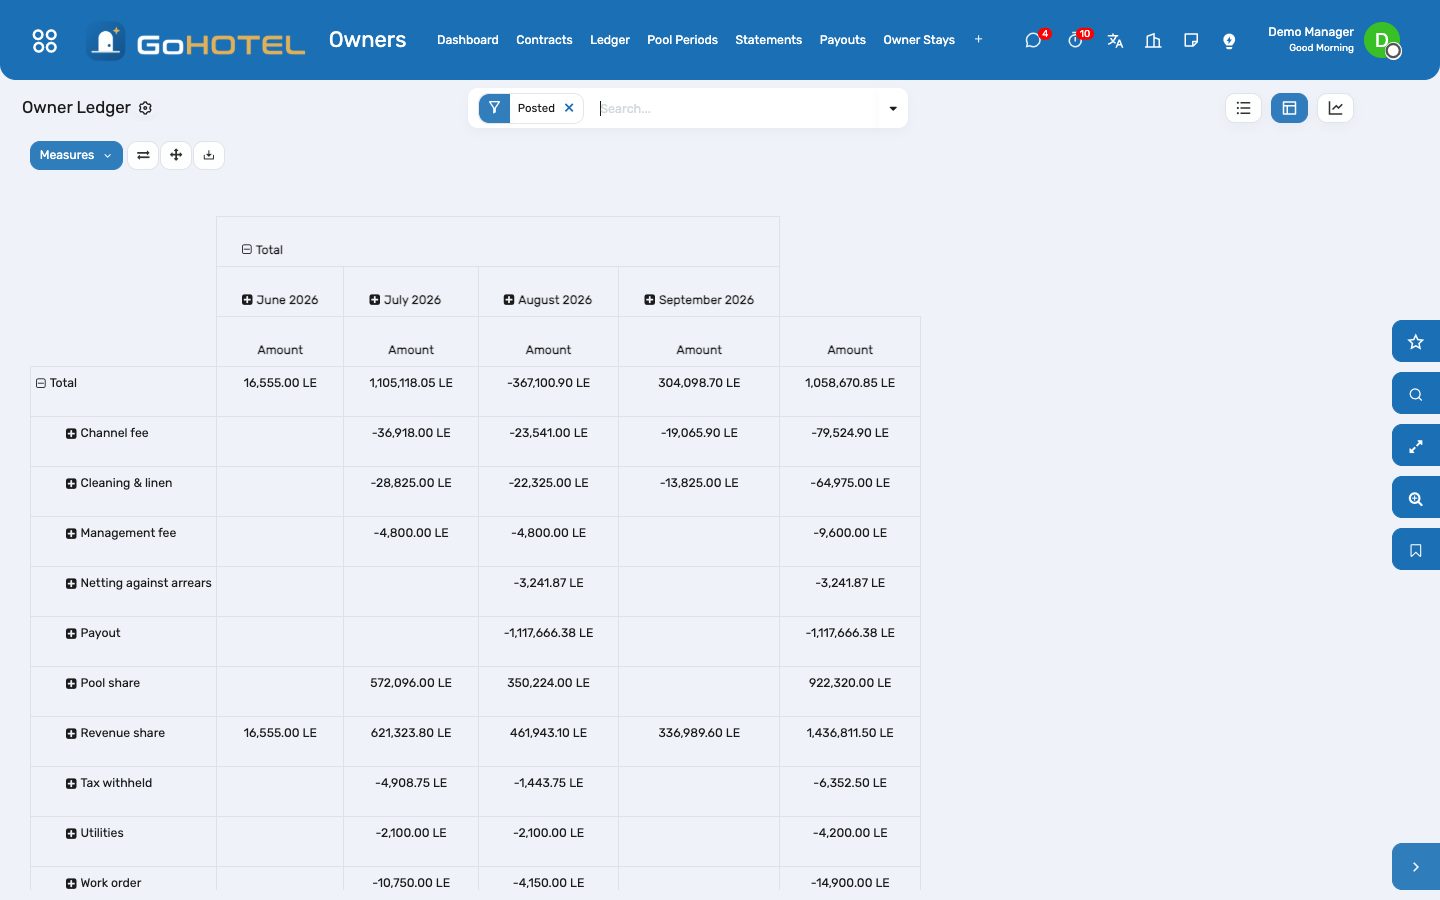1440x900 pixels.
Task: Open the Contracts menu
Action: point(544,40)
